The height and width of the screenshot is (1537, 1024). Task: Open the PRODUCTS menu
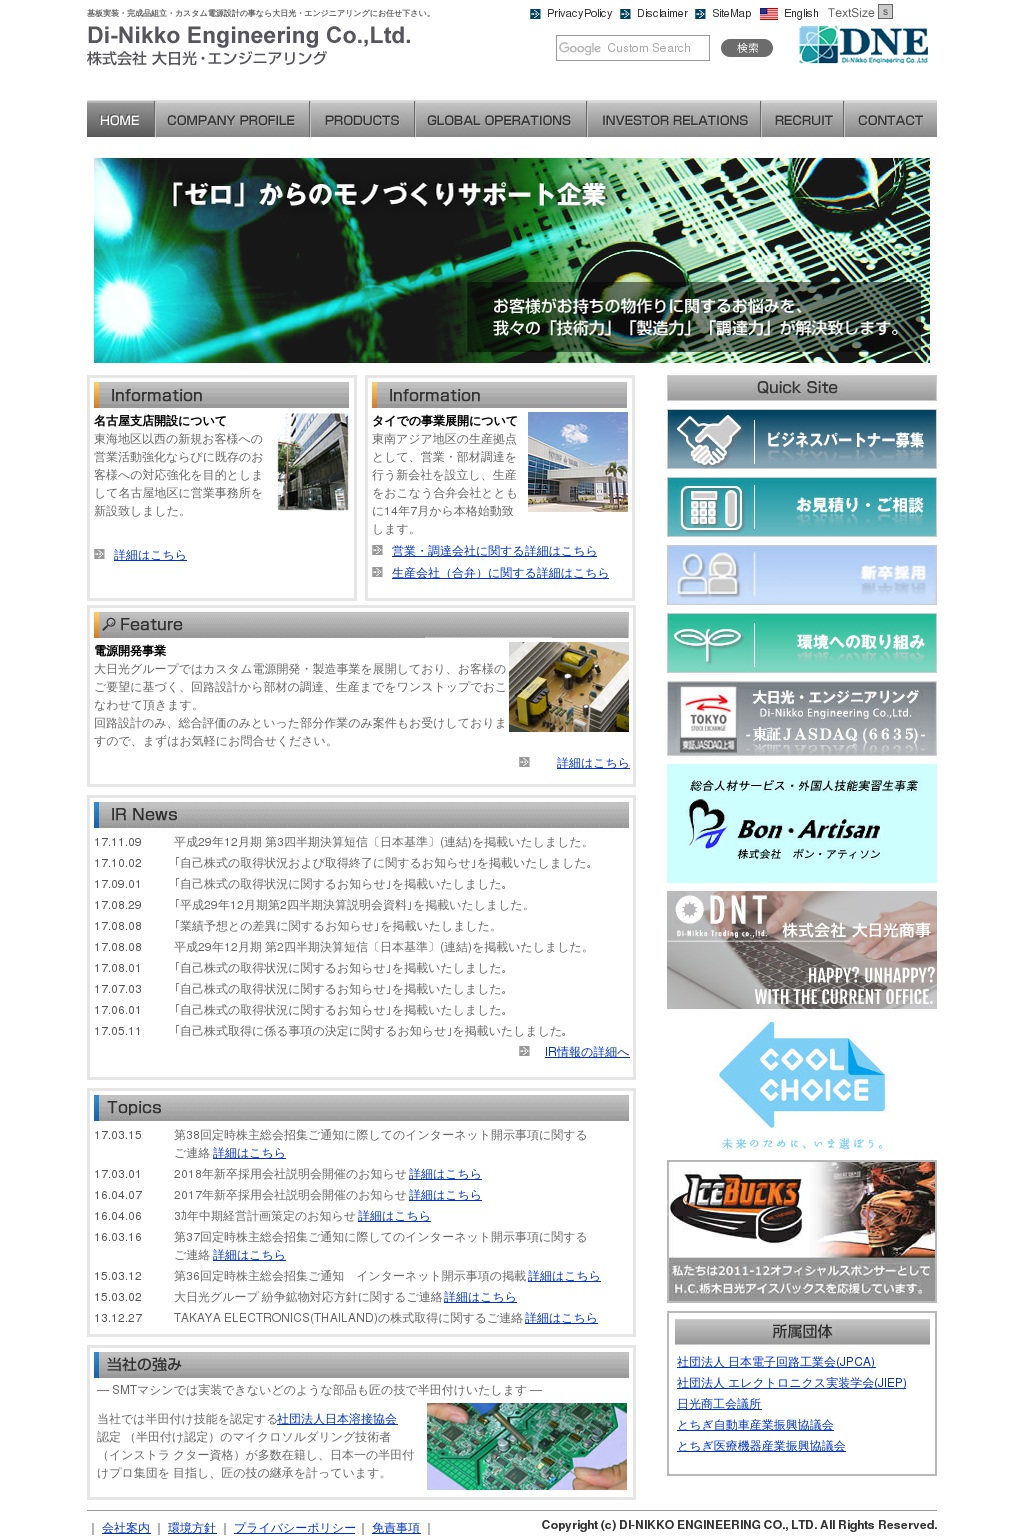[x=362, y=119]
